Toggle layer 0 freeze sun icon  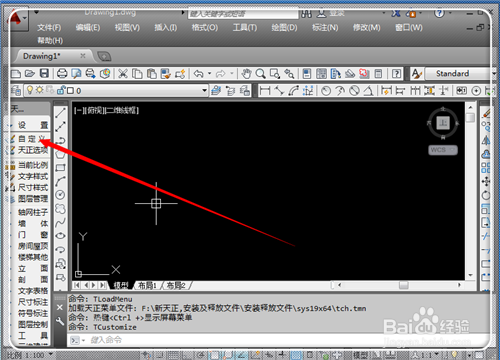[x=40, y=90]
